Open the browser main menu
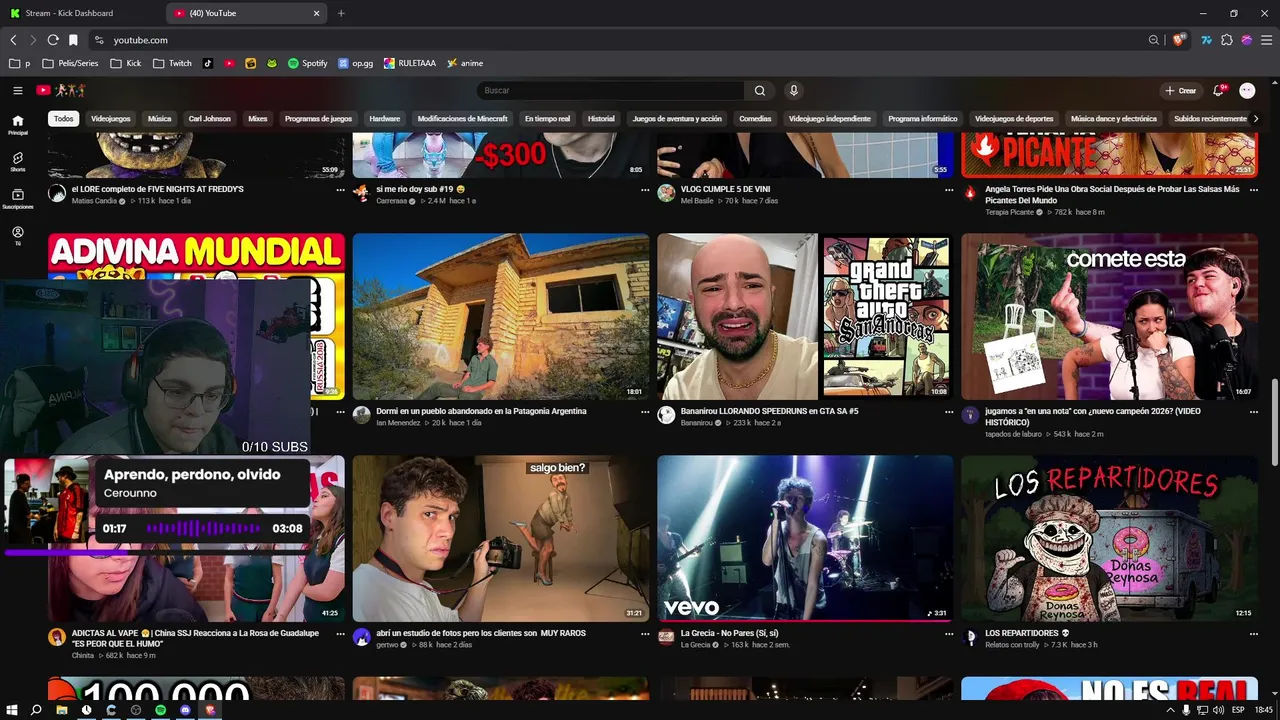Image resolution: width=1280 pixels, height=720 pixels. click(x=1267, y=40)
